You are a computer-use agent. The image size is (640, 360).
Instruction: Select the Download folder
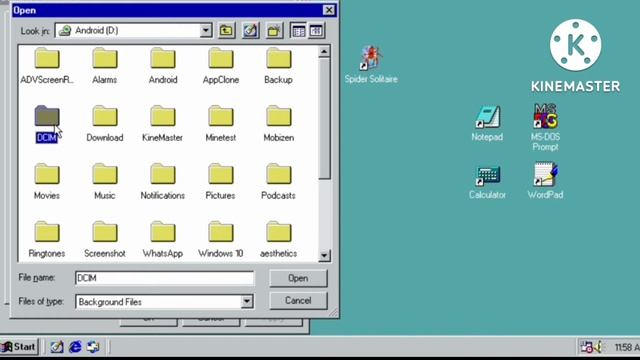(105, 124)
